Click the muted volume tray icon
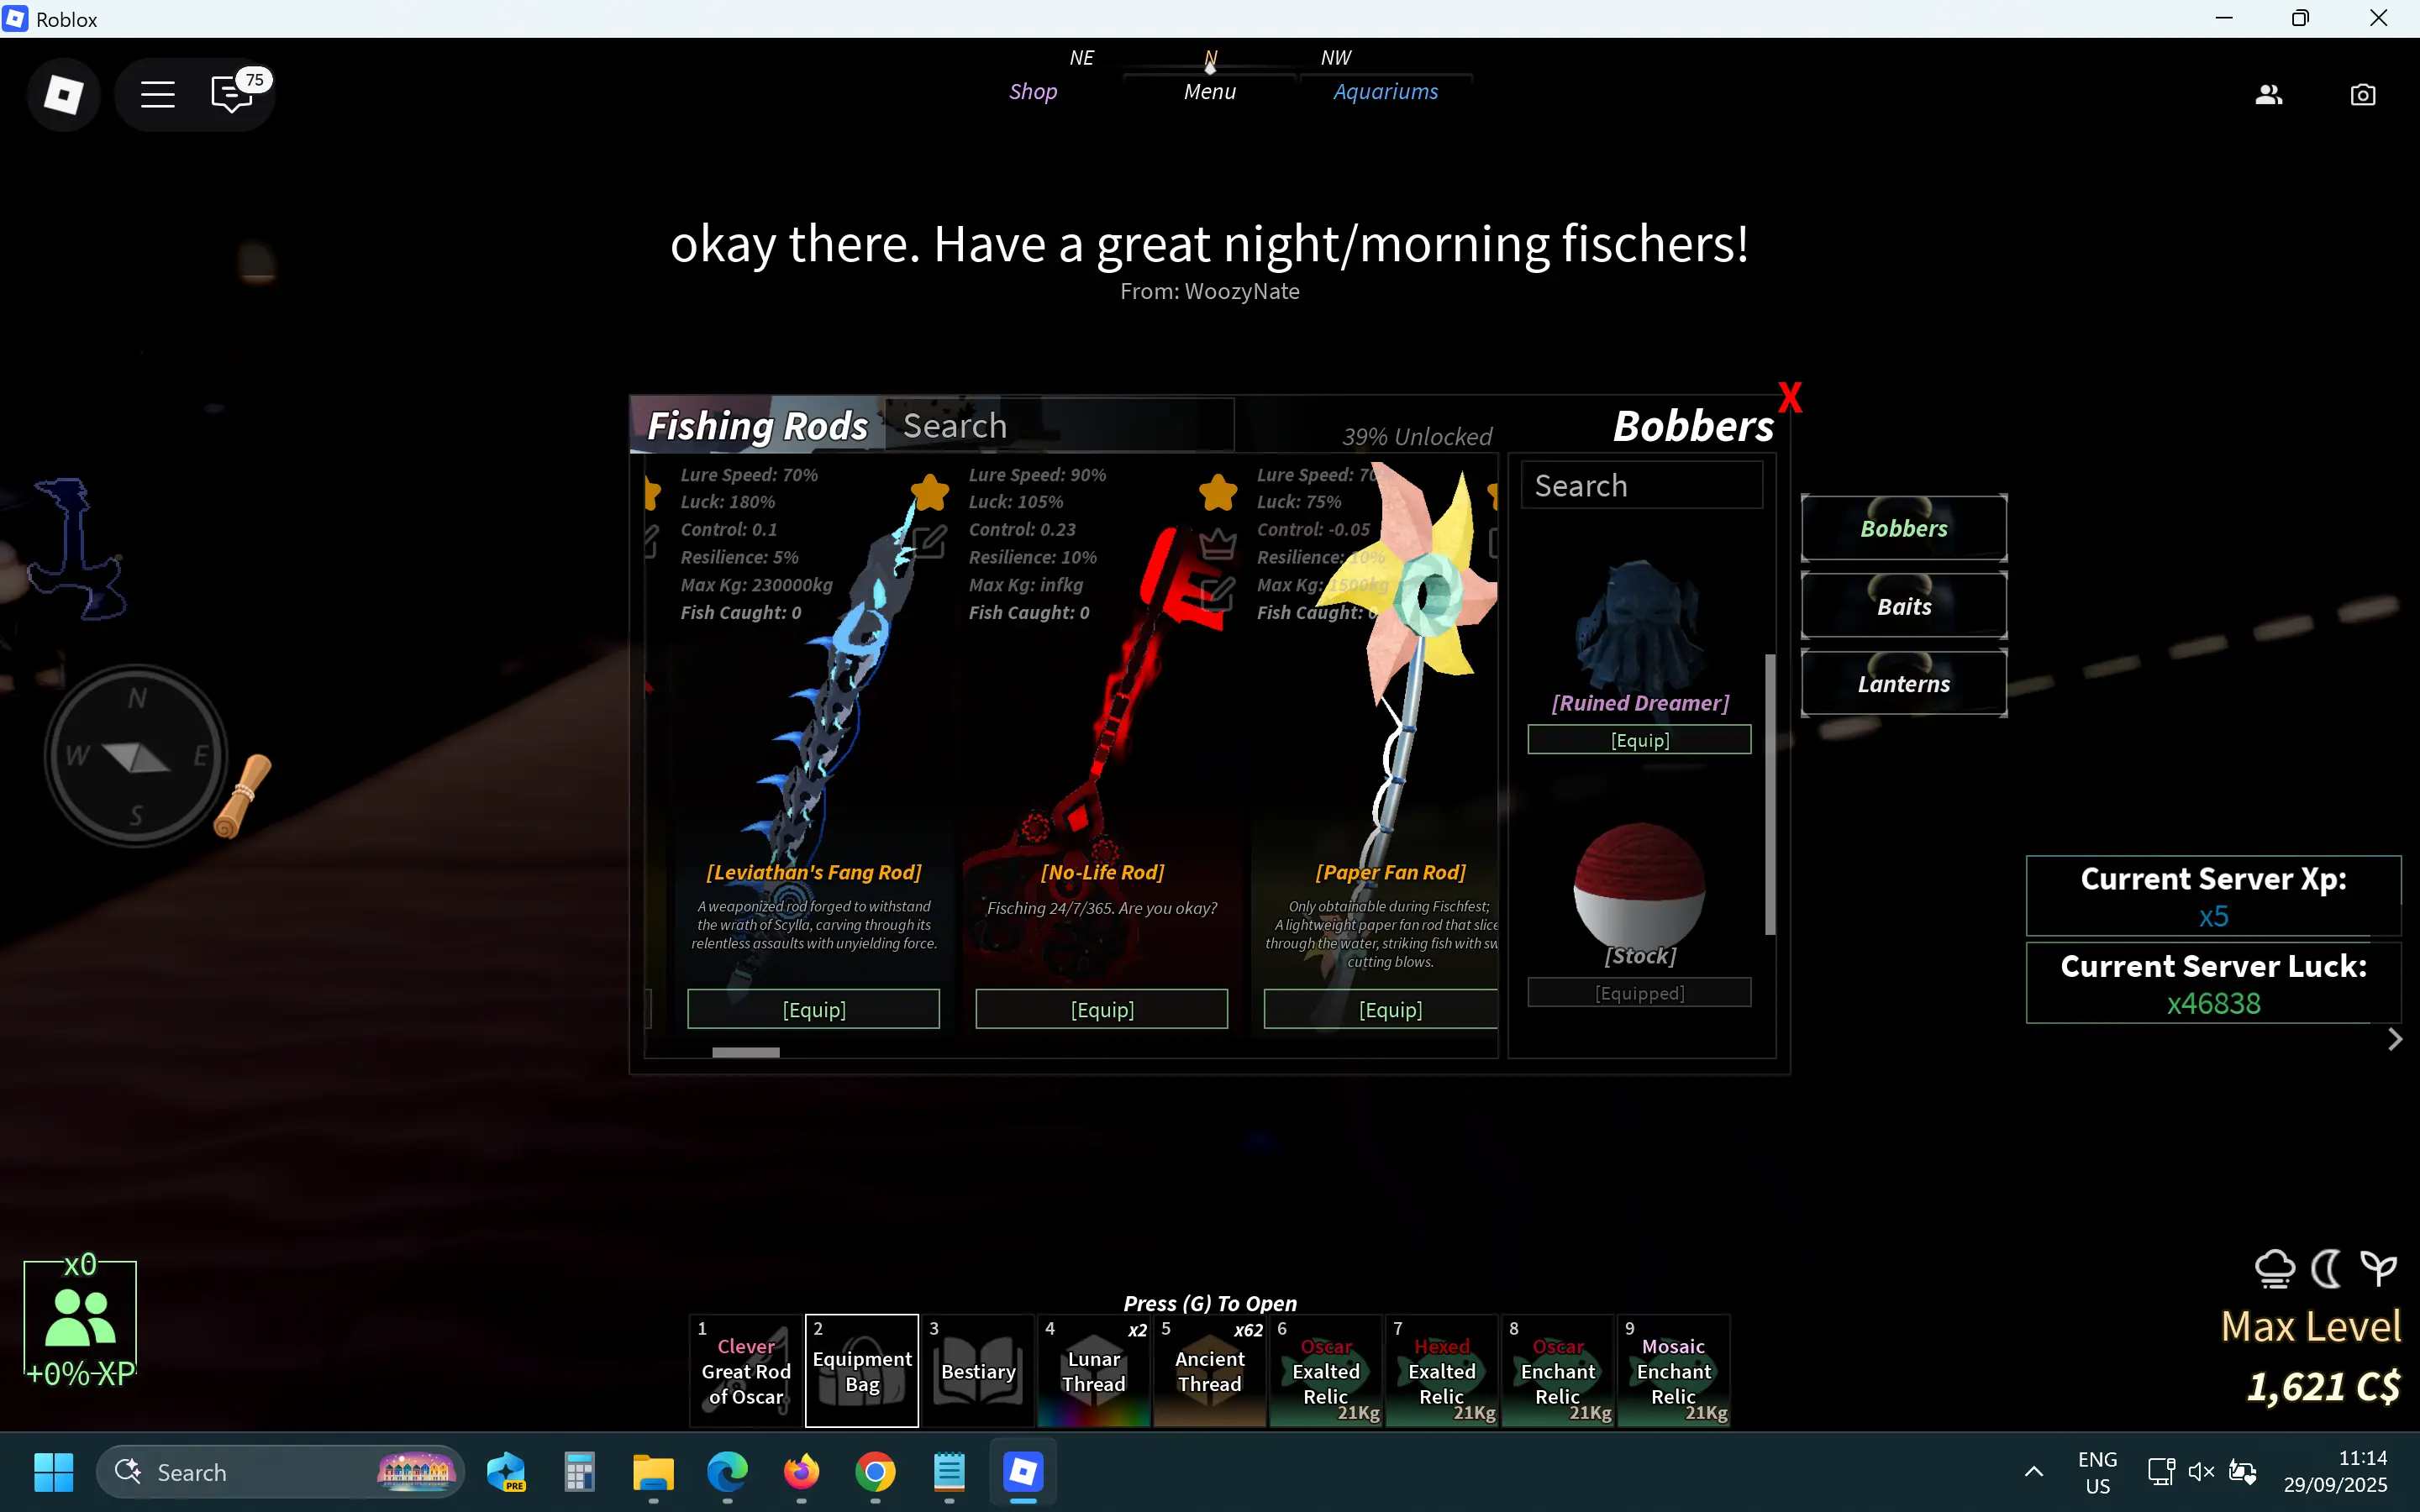This screenshot has width=2420, height=1512. pos(2200,1472)
